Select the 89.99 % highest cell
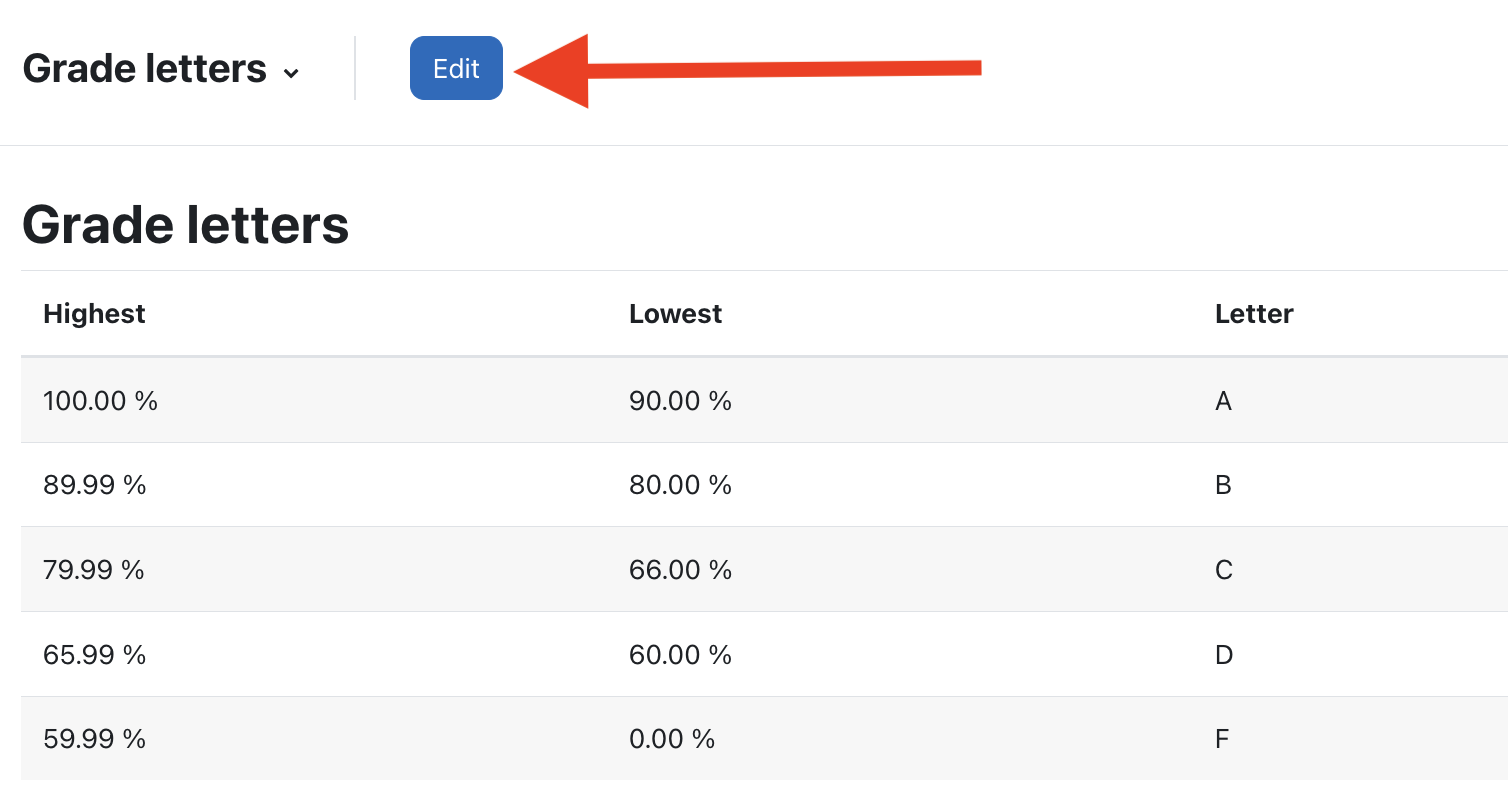 click(x=95, y=485)
